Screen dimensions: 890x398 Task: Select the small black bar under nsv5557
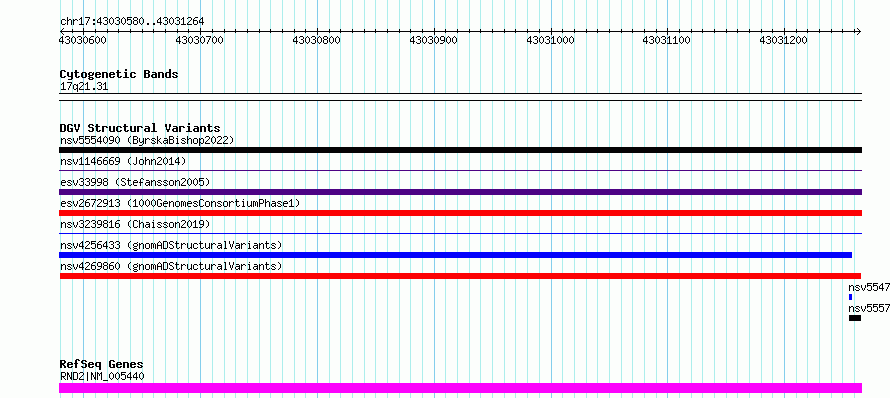(855, 318)
